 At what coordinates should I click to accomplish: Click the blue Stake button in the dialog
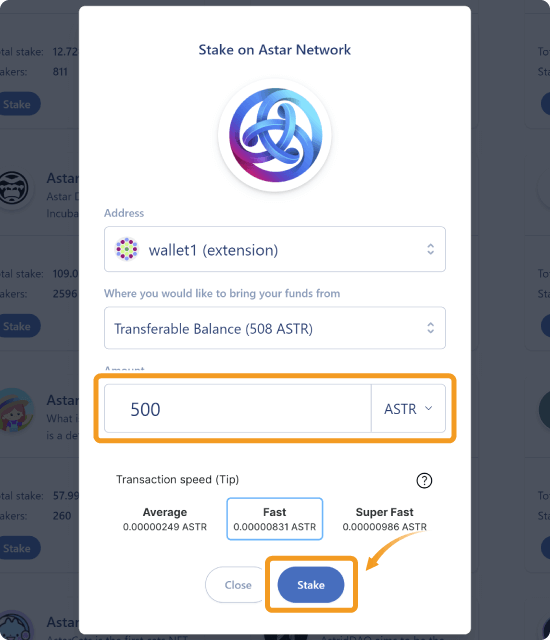[311, 585]
